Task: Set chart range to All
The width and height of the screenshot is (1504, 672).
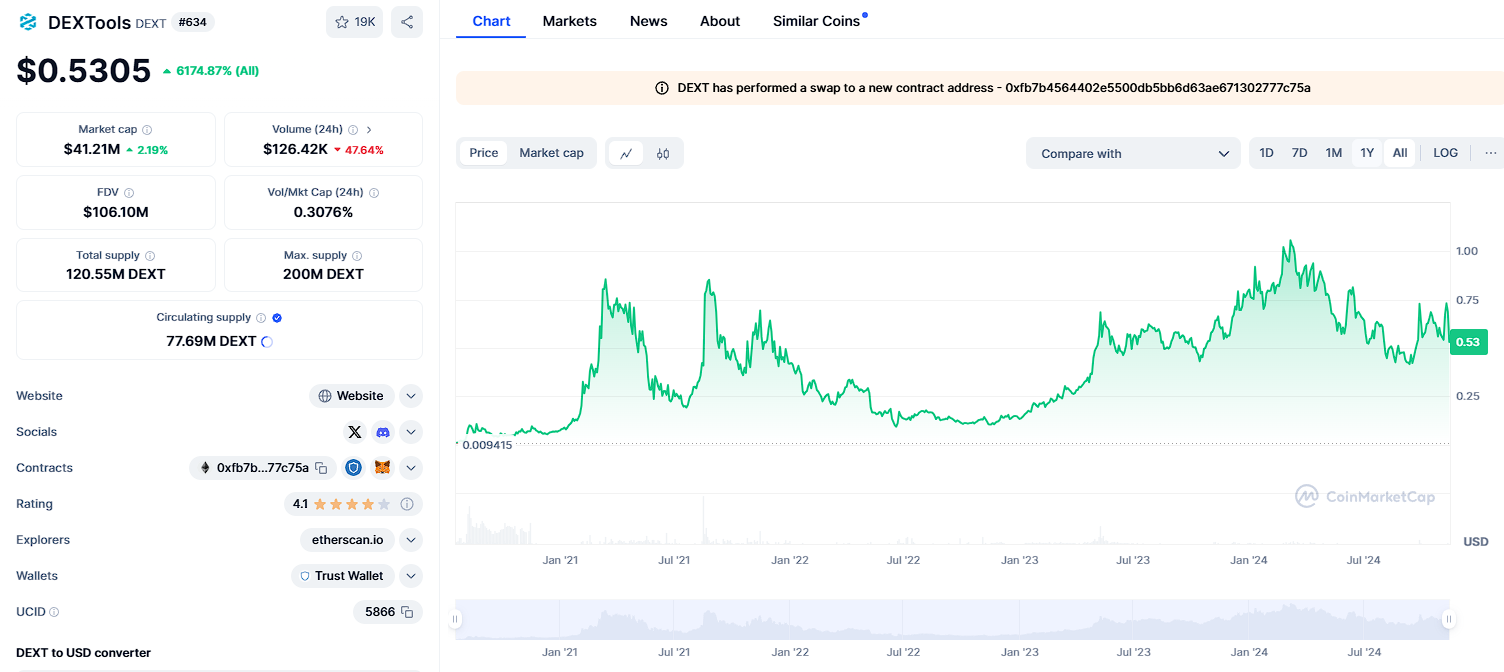Action: [1400, 153]
